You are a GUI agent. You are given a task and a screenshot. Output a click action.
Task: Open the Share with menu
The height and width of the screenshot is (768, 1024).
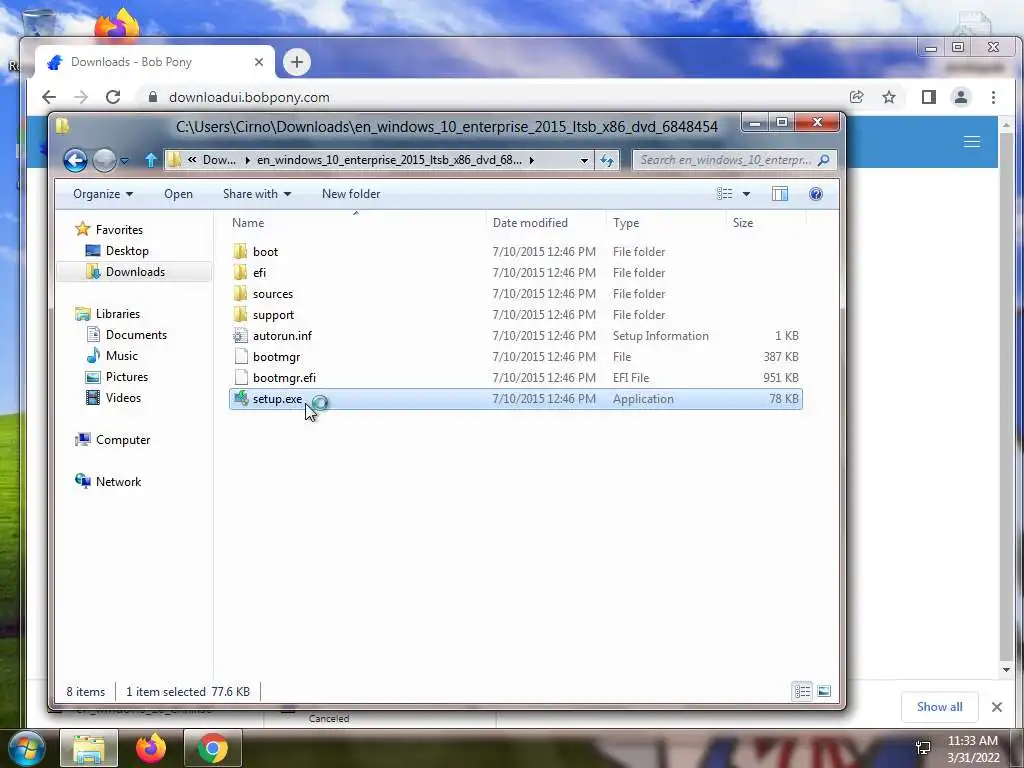257,194
